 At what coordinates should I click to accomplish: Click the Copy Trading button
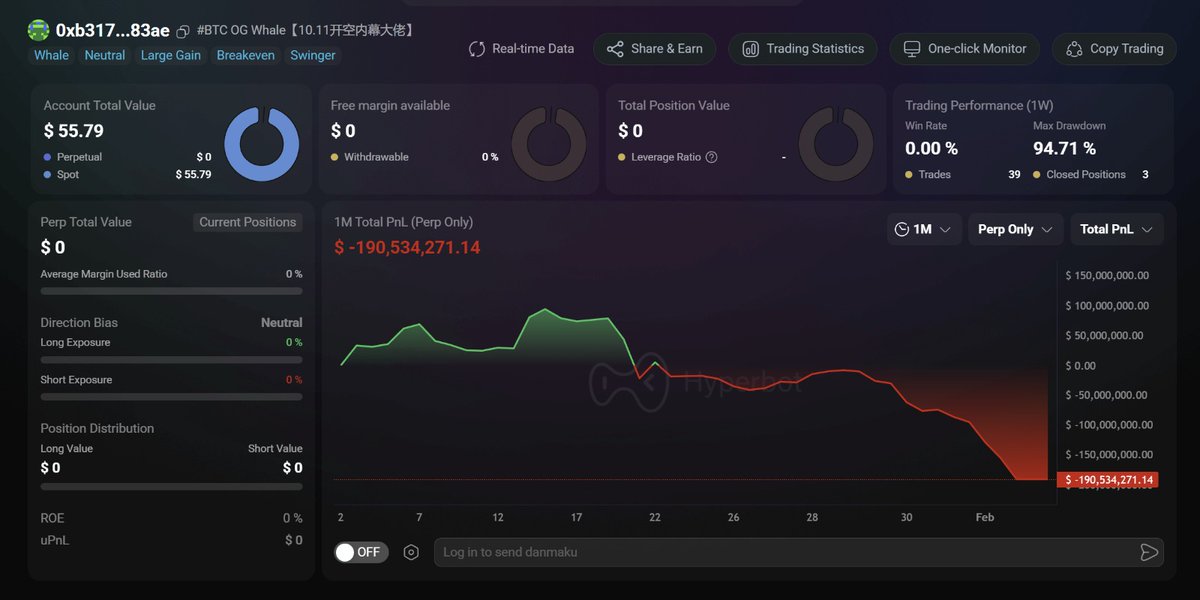[x=1114, y=49]
